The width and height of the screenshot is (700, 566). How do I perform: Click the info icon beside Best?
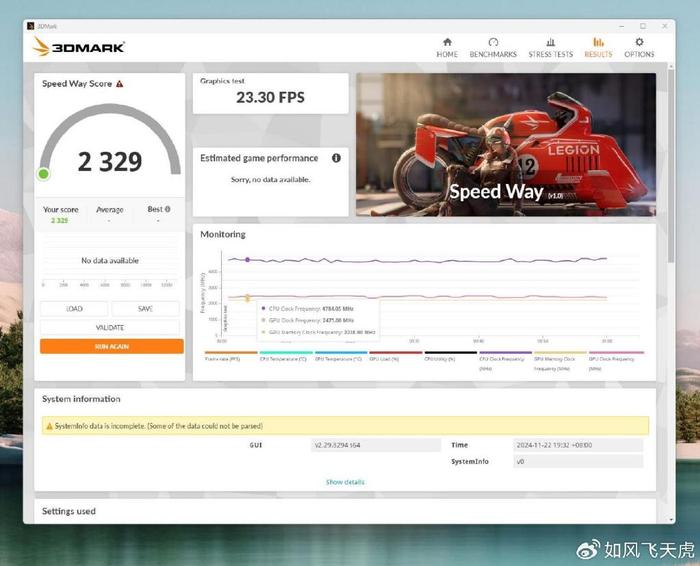point(168,209)
